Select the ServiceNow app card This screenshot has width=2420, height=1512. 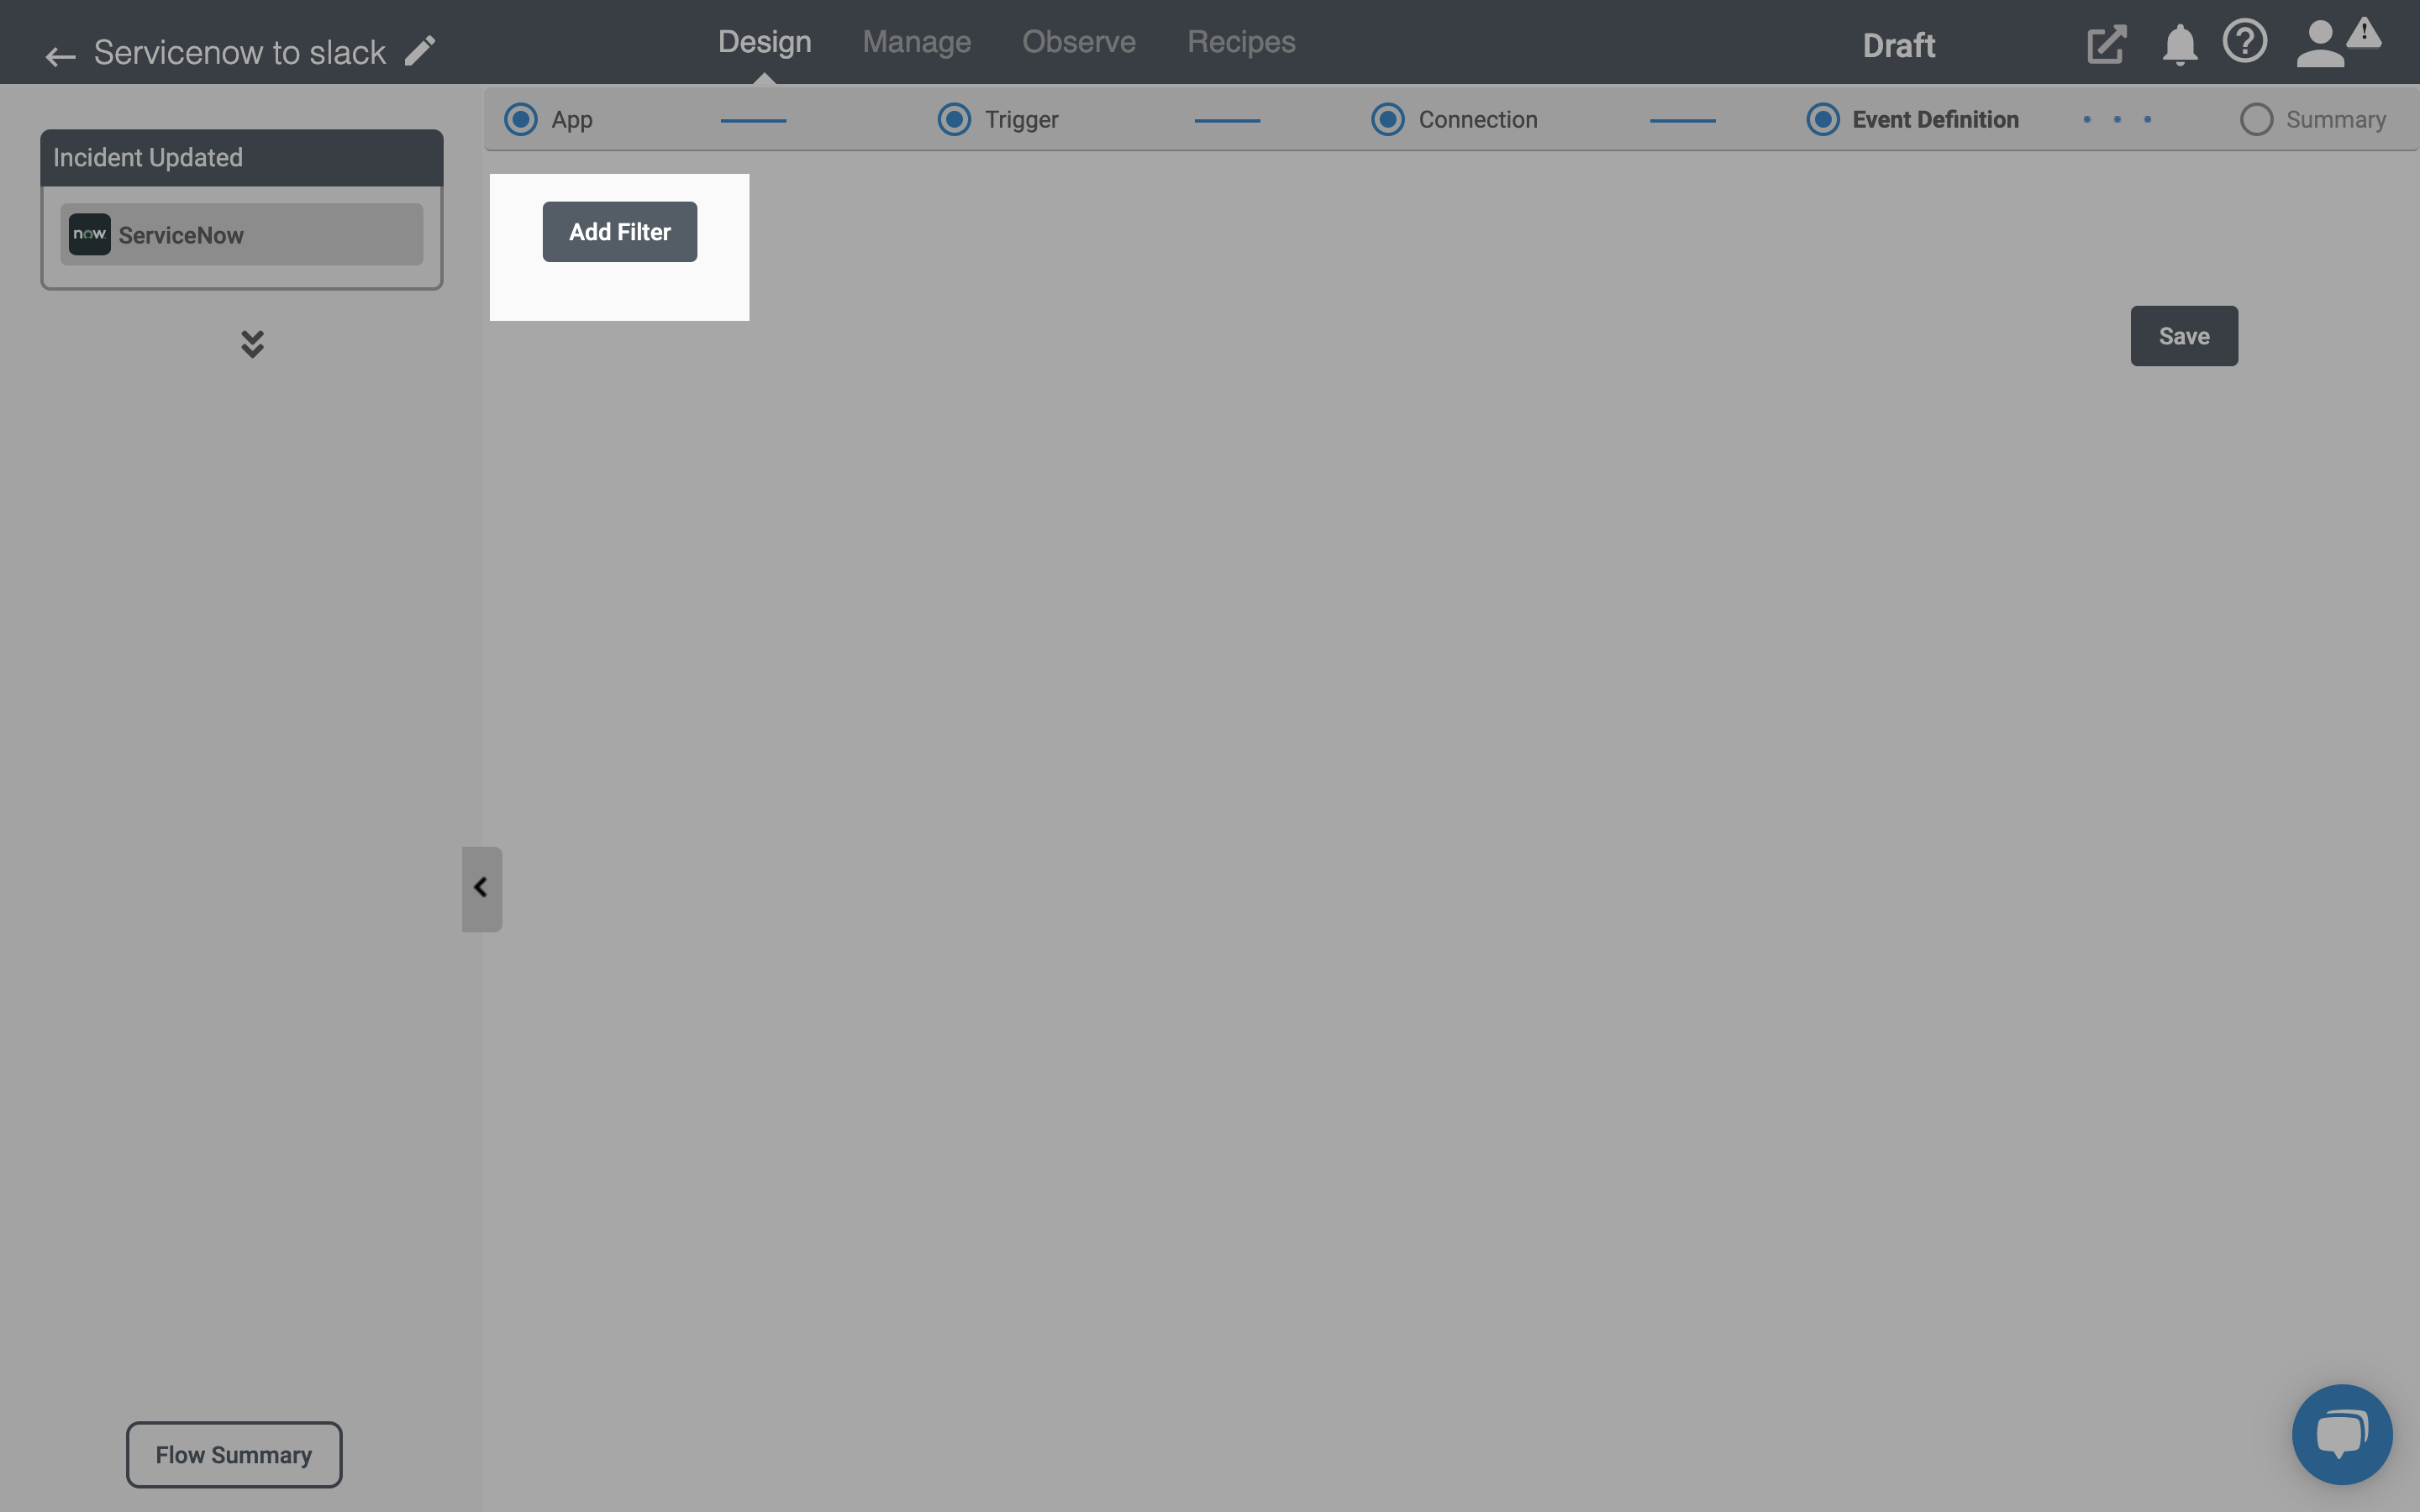coord(241,234)
